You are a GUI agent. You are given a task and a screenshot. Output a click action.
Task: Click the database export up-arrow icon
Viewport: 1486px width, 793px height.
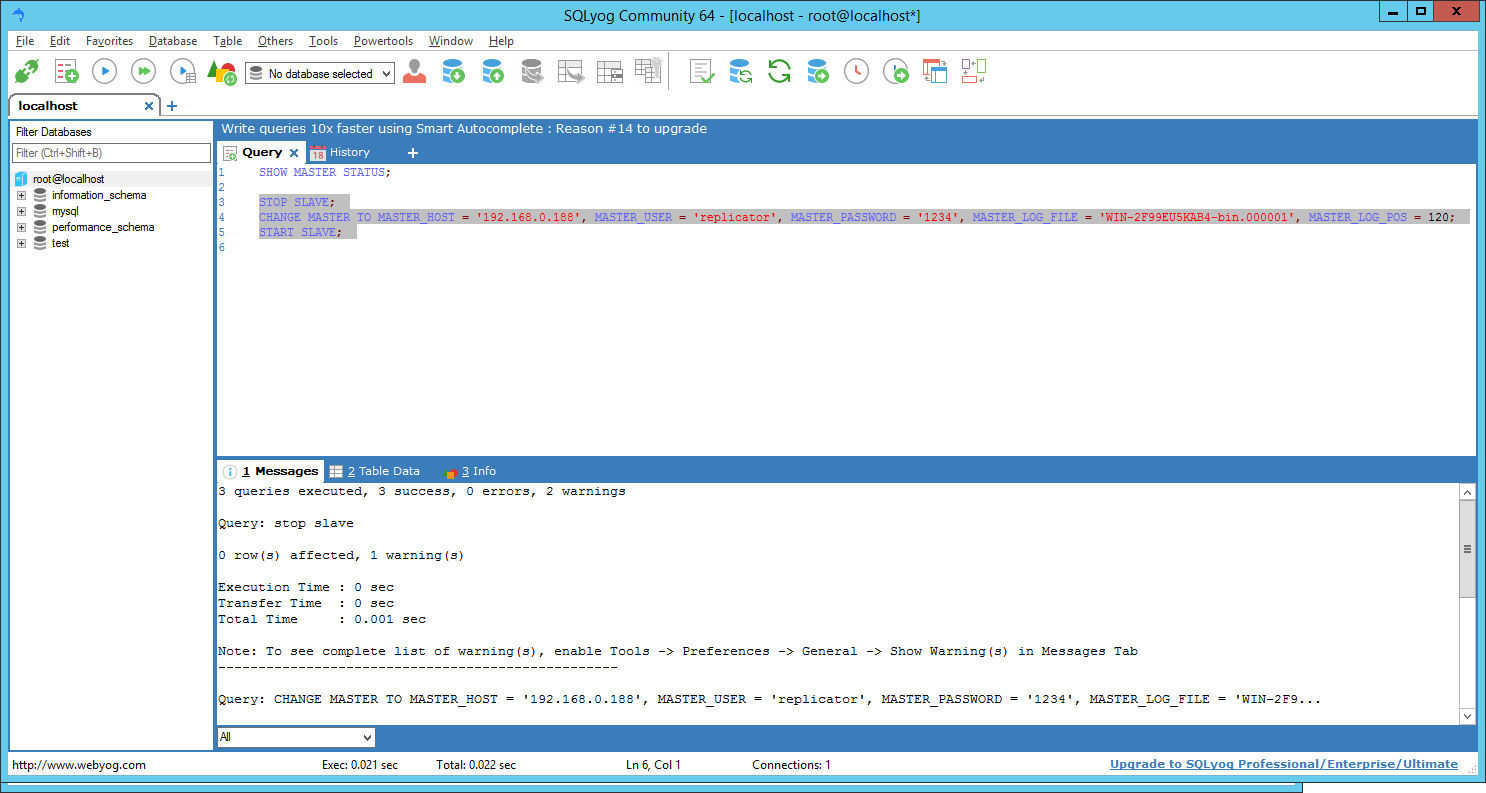[x=492, y=72]
